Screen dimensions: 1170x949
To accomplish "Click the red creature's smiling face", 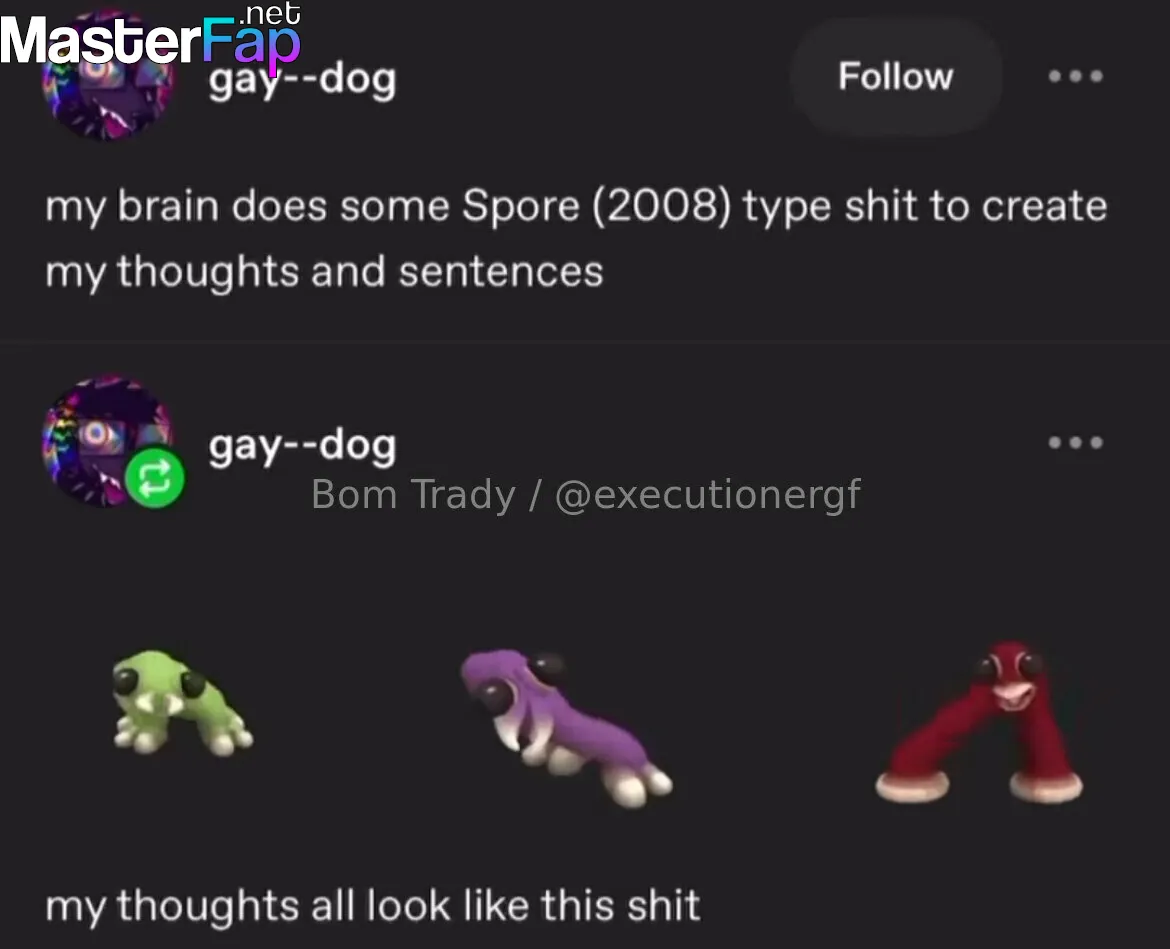I will 1011,683.
